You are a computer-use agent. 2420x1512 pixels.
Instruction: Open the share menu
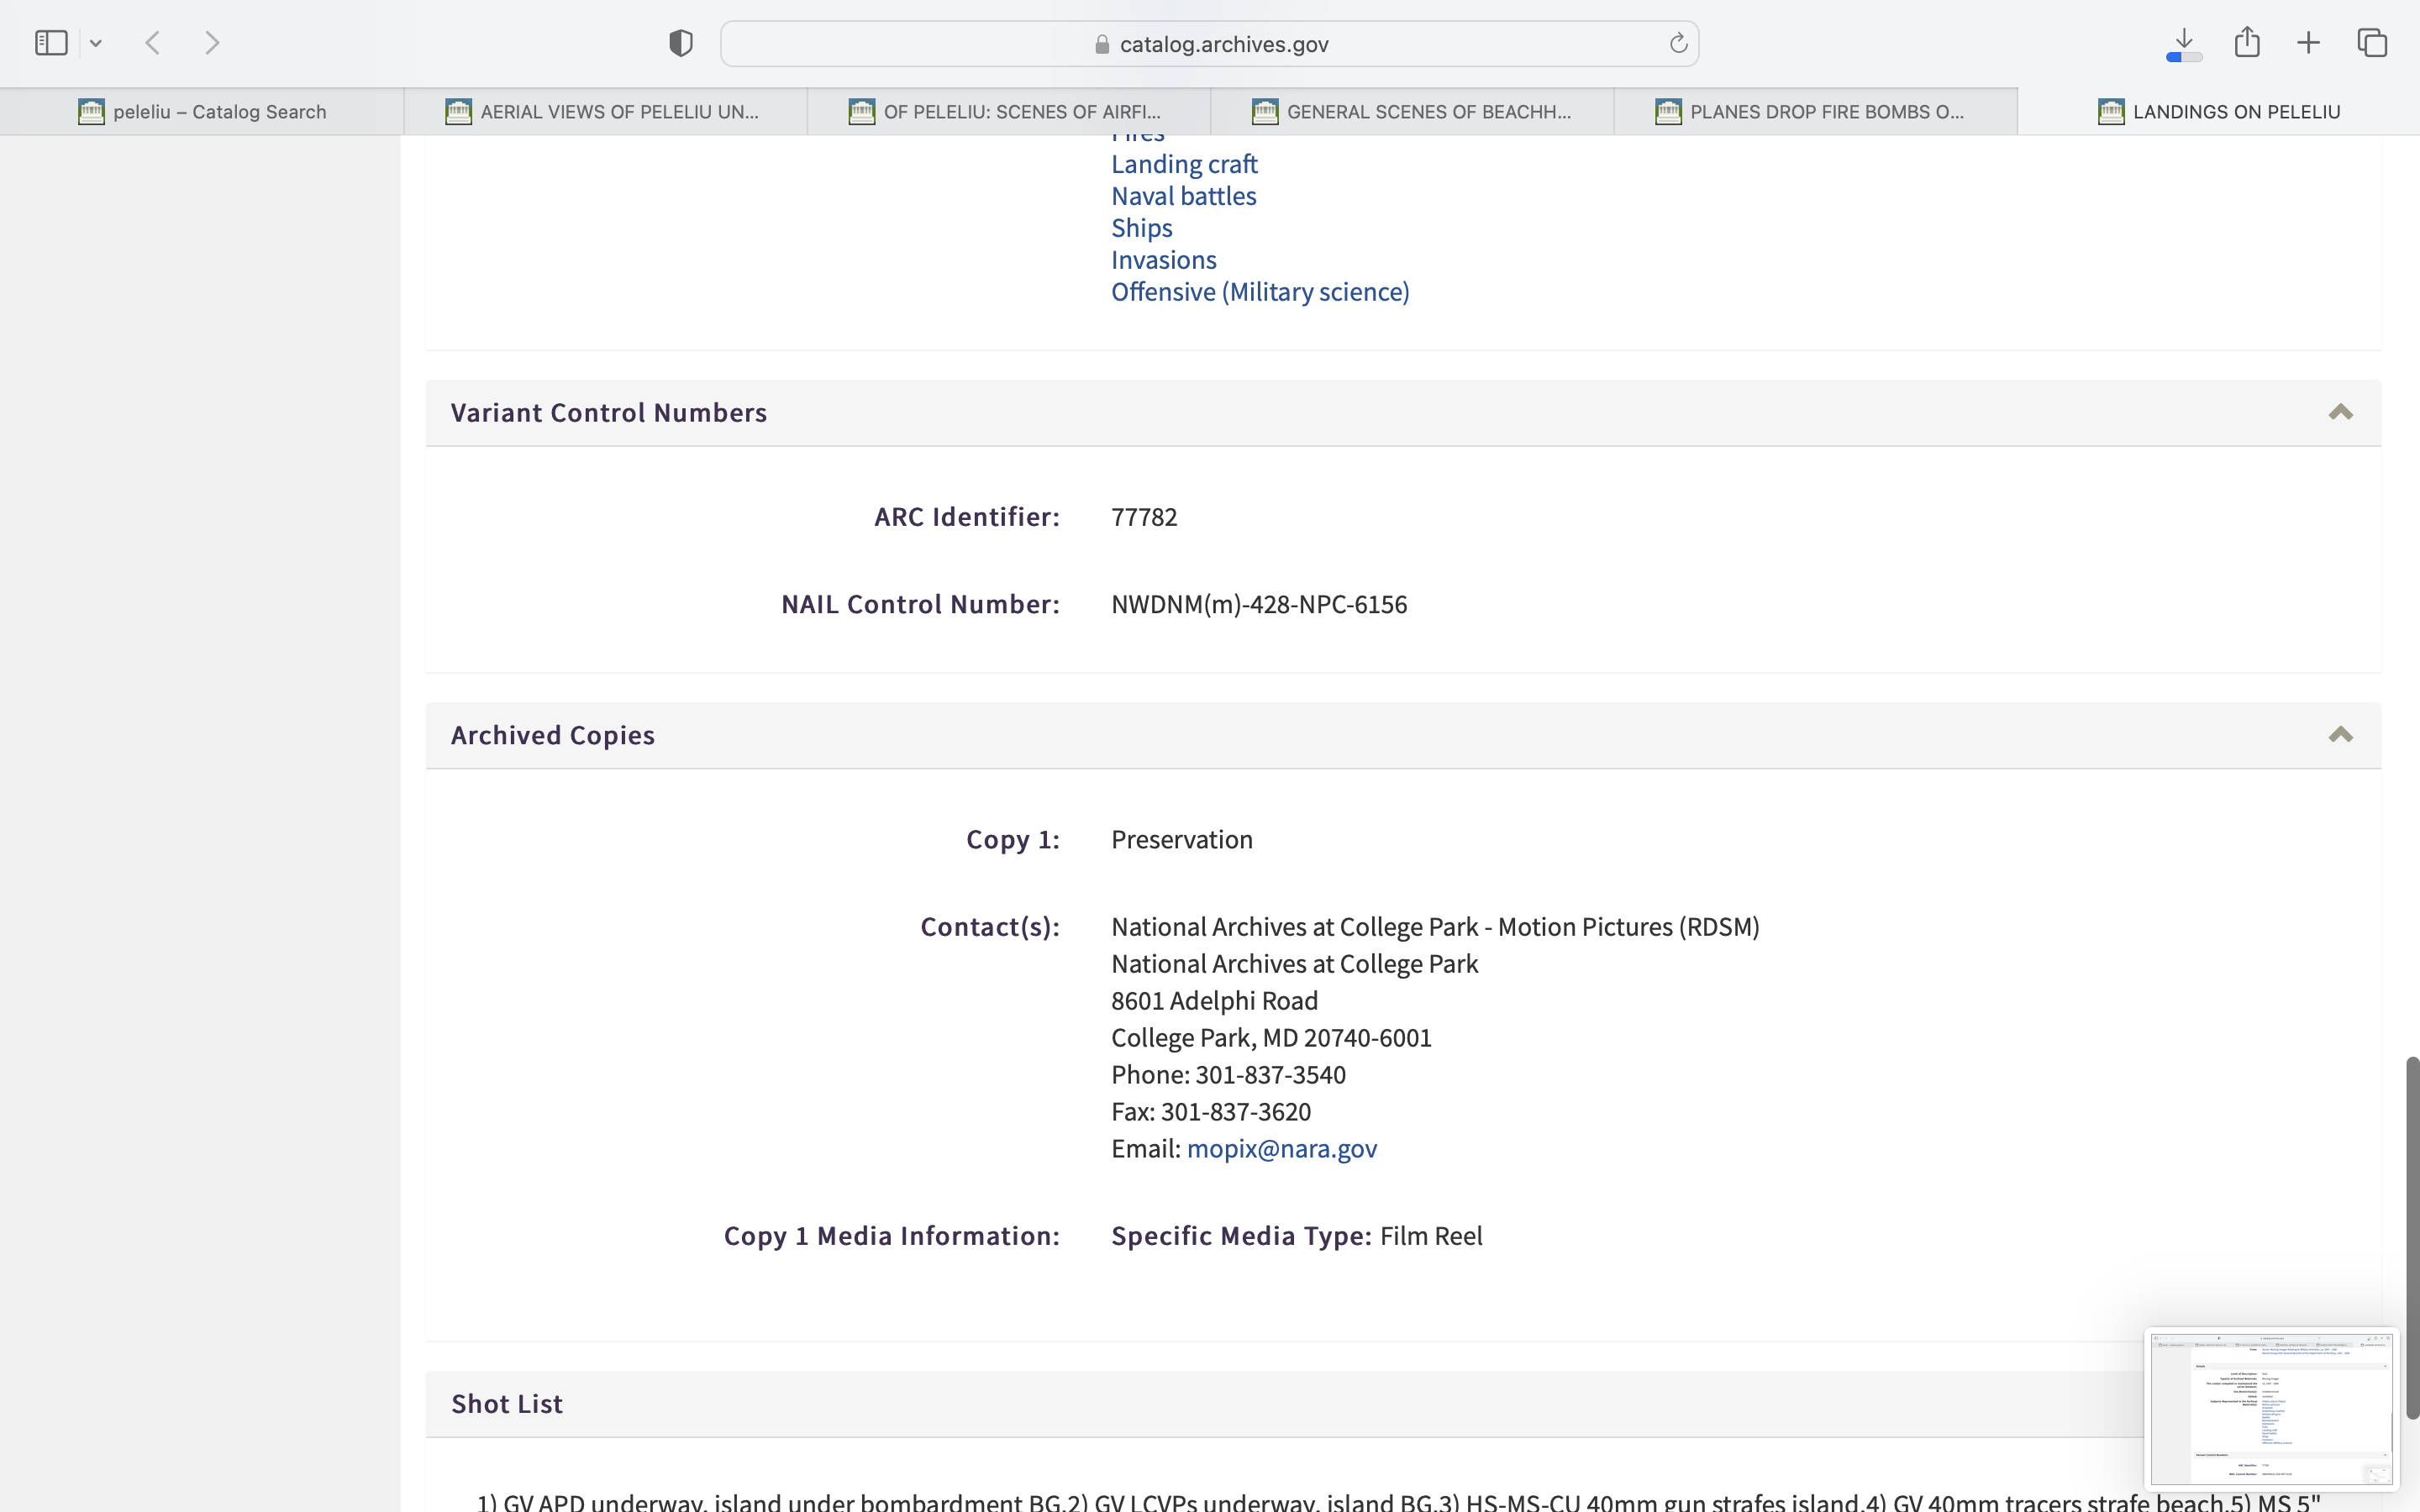pos(2247,42)
